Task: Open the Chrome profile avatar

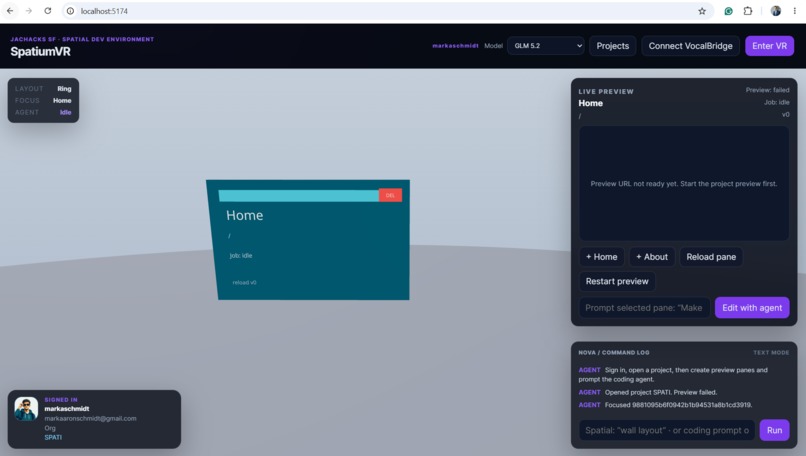Action: tap(776, 11)
